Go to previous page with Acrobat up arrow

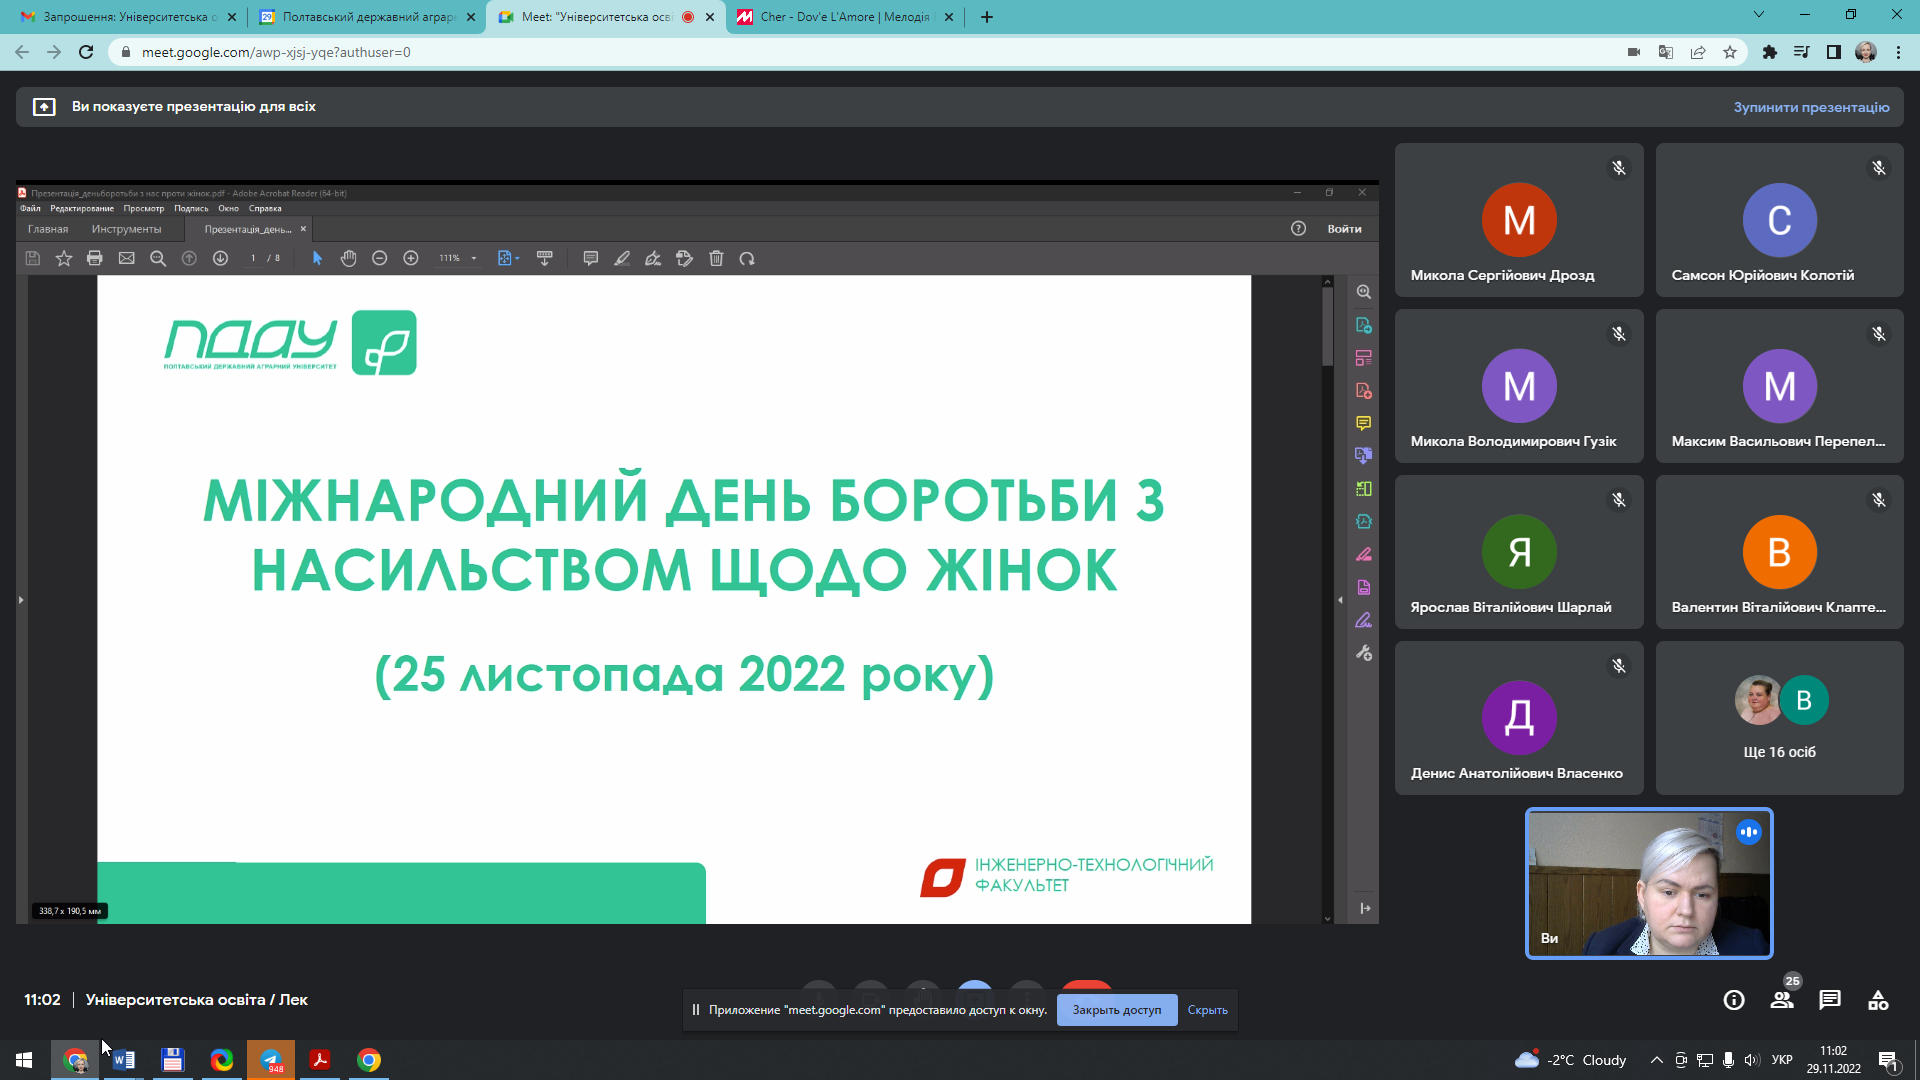[x=189, y=258]
